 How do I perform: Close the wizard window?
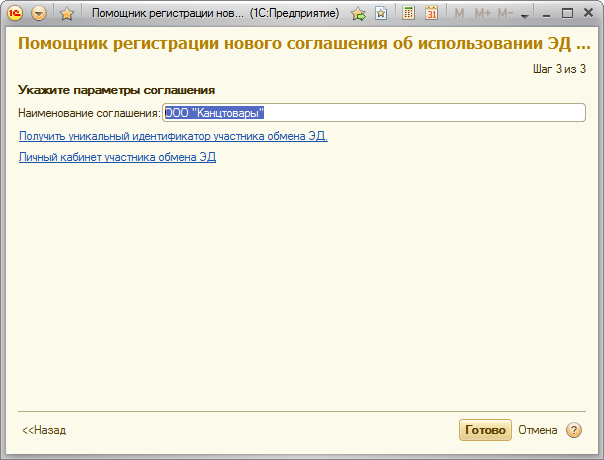(x=588, y=13)
